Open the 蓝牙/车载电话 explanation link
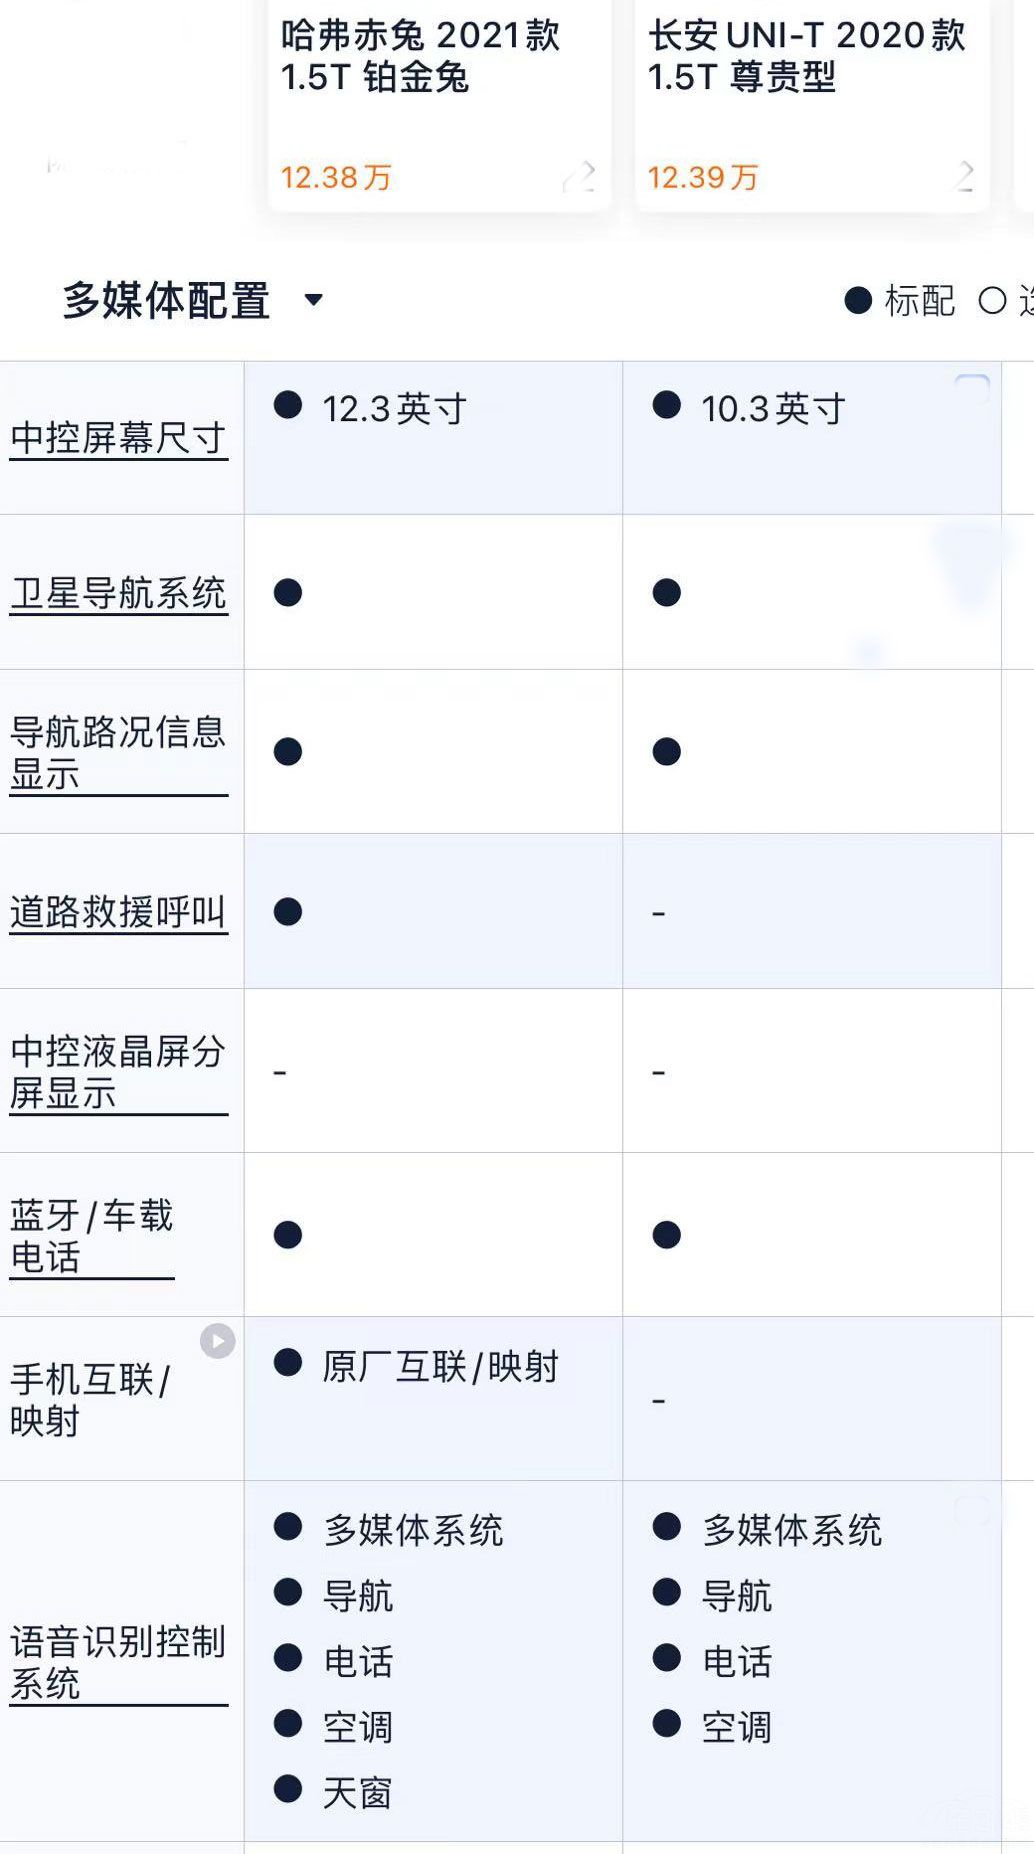 point(92,1235)
